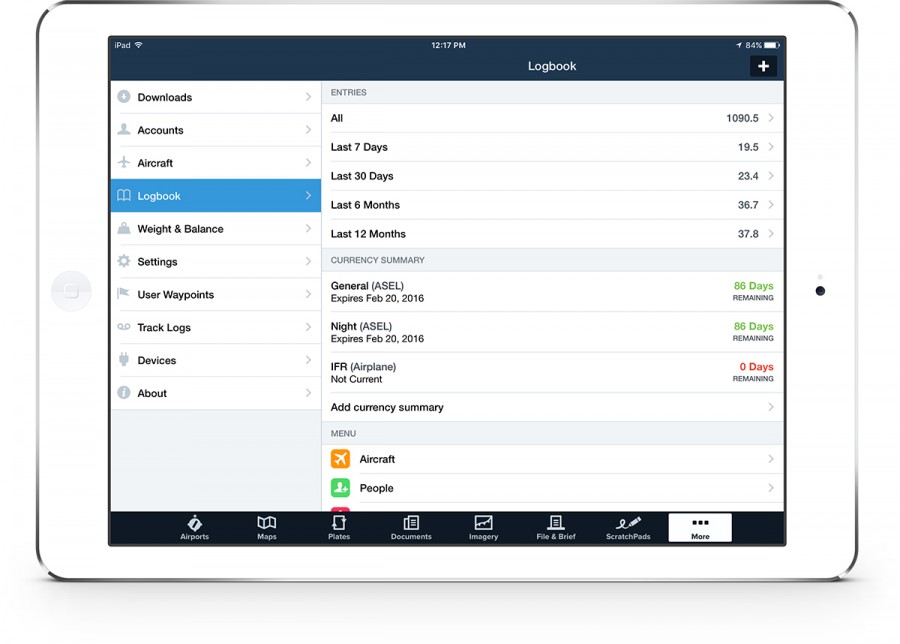Viewport: 900px width, 644px height.
Task: Tap the orange Aircraft airplane icon under Menu
Action: (340, 459)
